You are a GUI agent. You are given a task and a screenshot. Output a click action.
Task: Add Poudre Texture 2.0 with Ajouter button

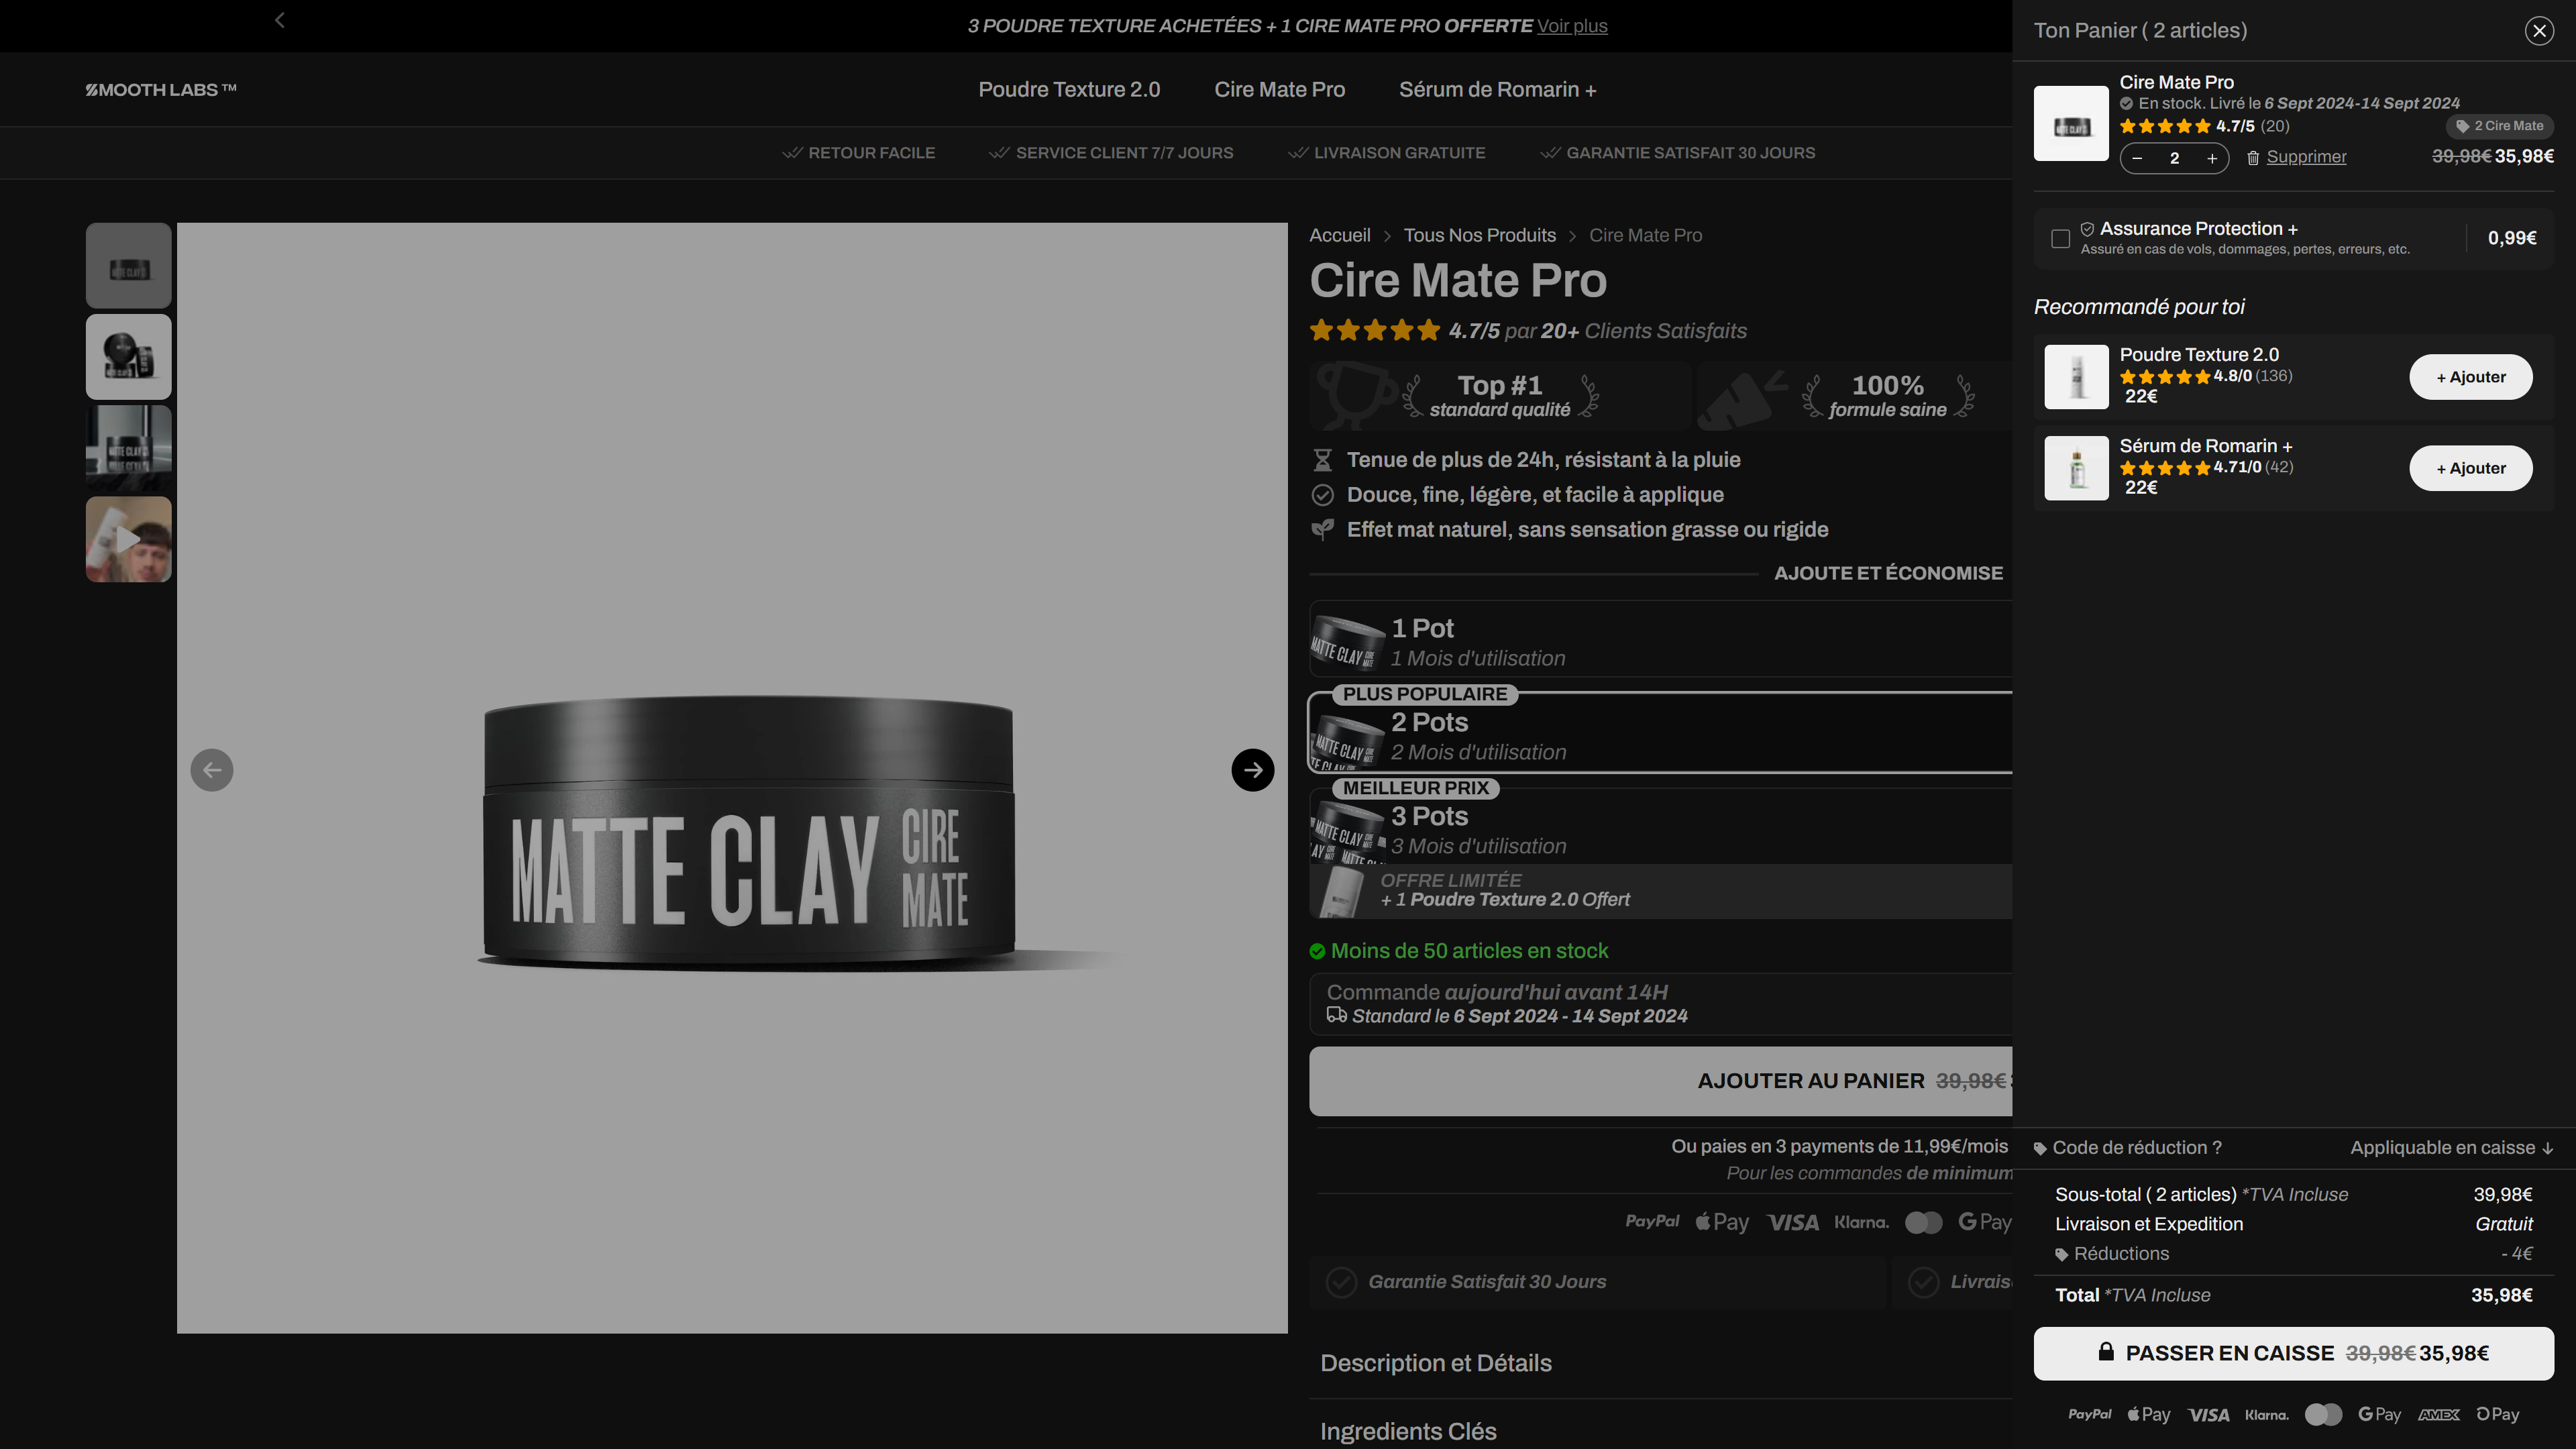[x=2470, y=377]
